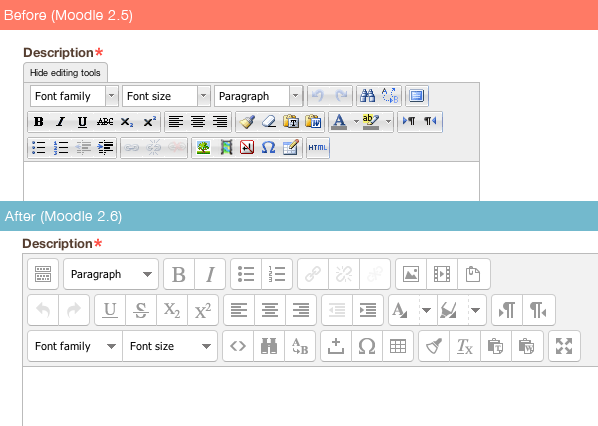Toggle fullscreen icon in Moodle 2.5 toolbar
The image size is (598, 426).
416,96
